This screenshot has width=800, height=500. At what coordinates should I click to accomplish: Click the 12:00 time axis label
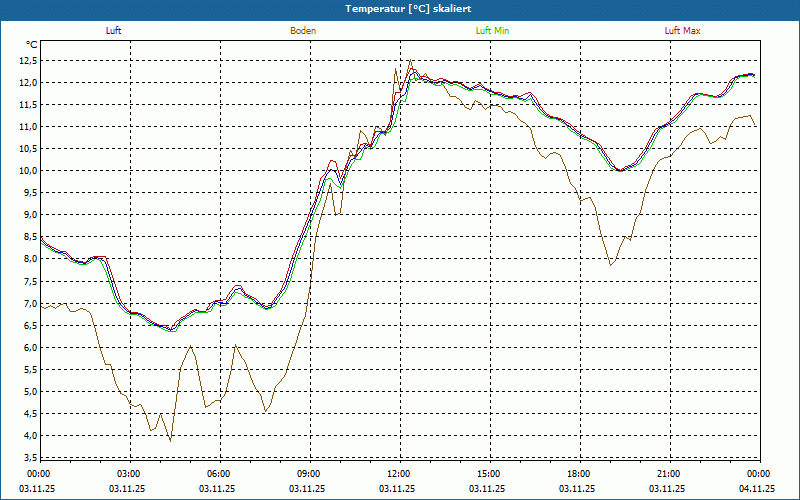(399, 474)
